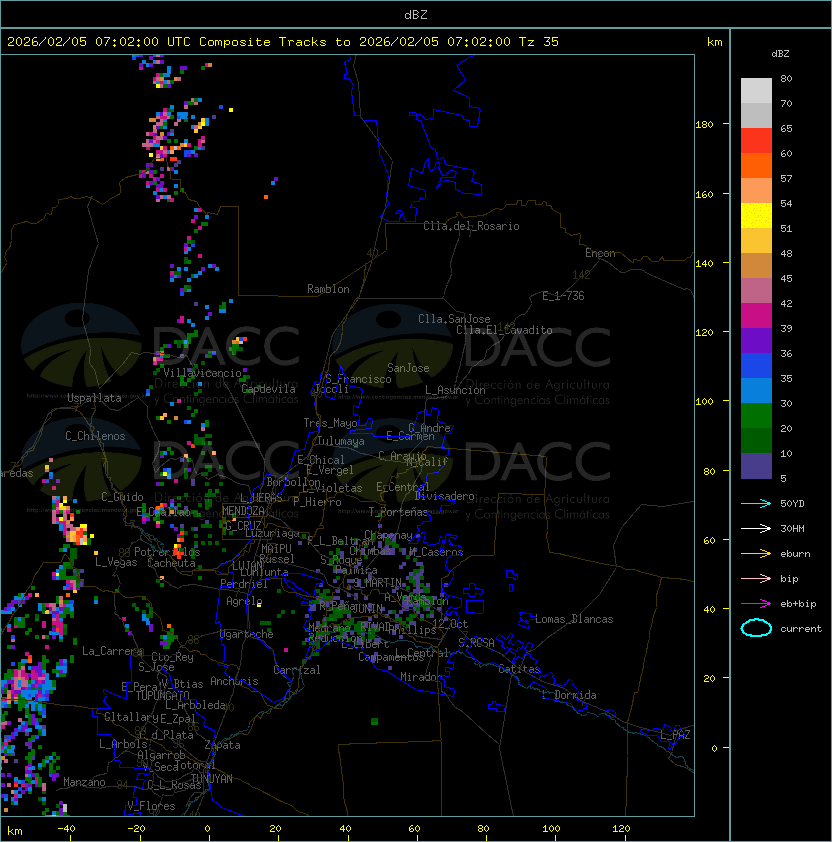Click the dBZ title at the top center

coord(416,15)
